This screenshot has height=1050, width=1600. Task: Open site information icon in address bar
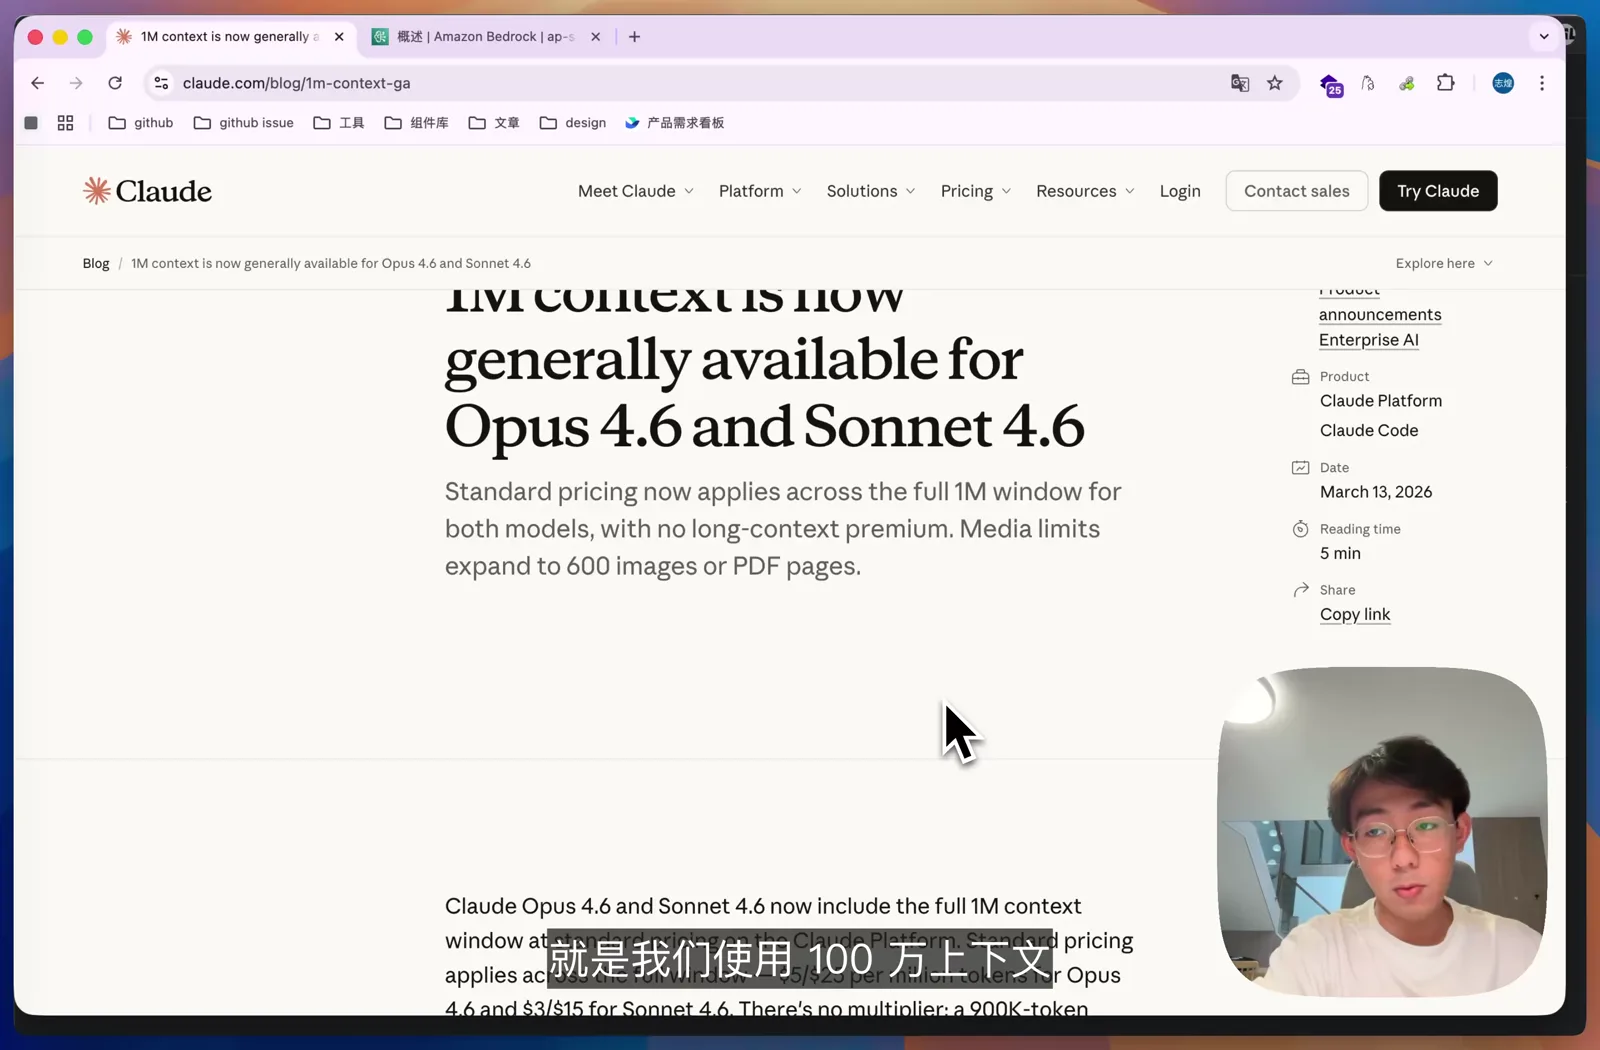161,83
